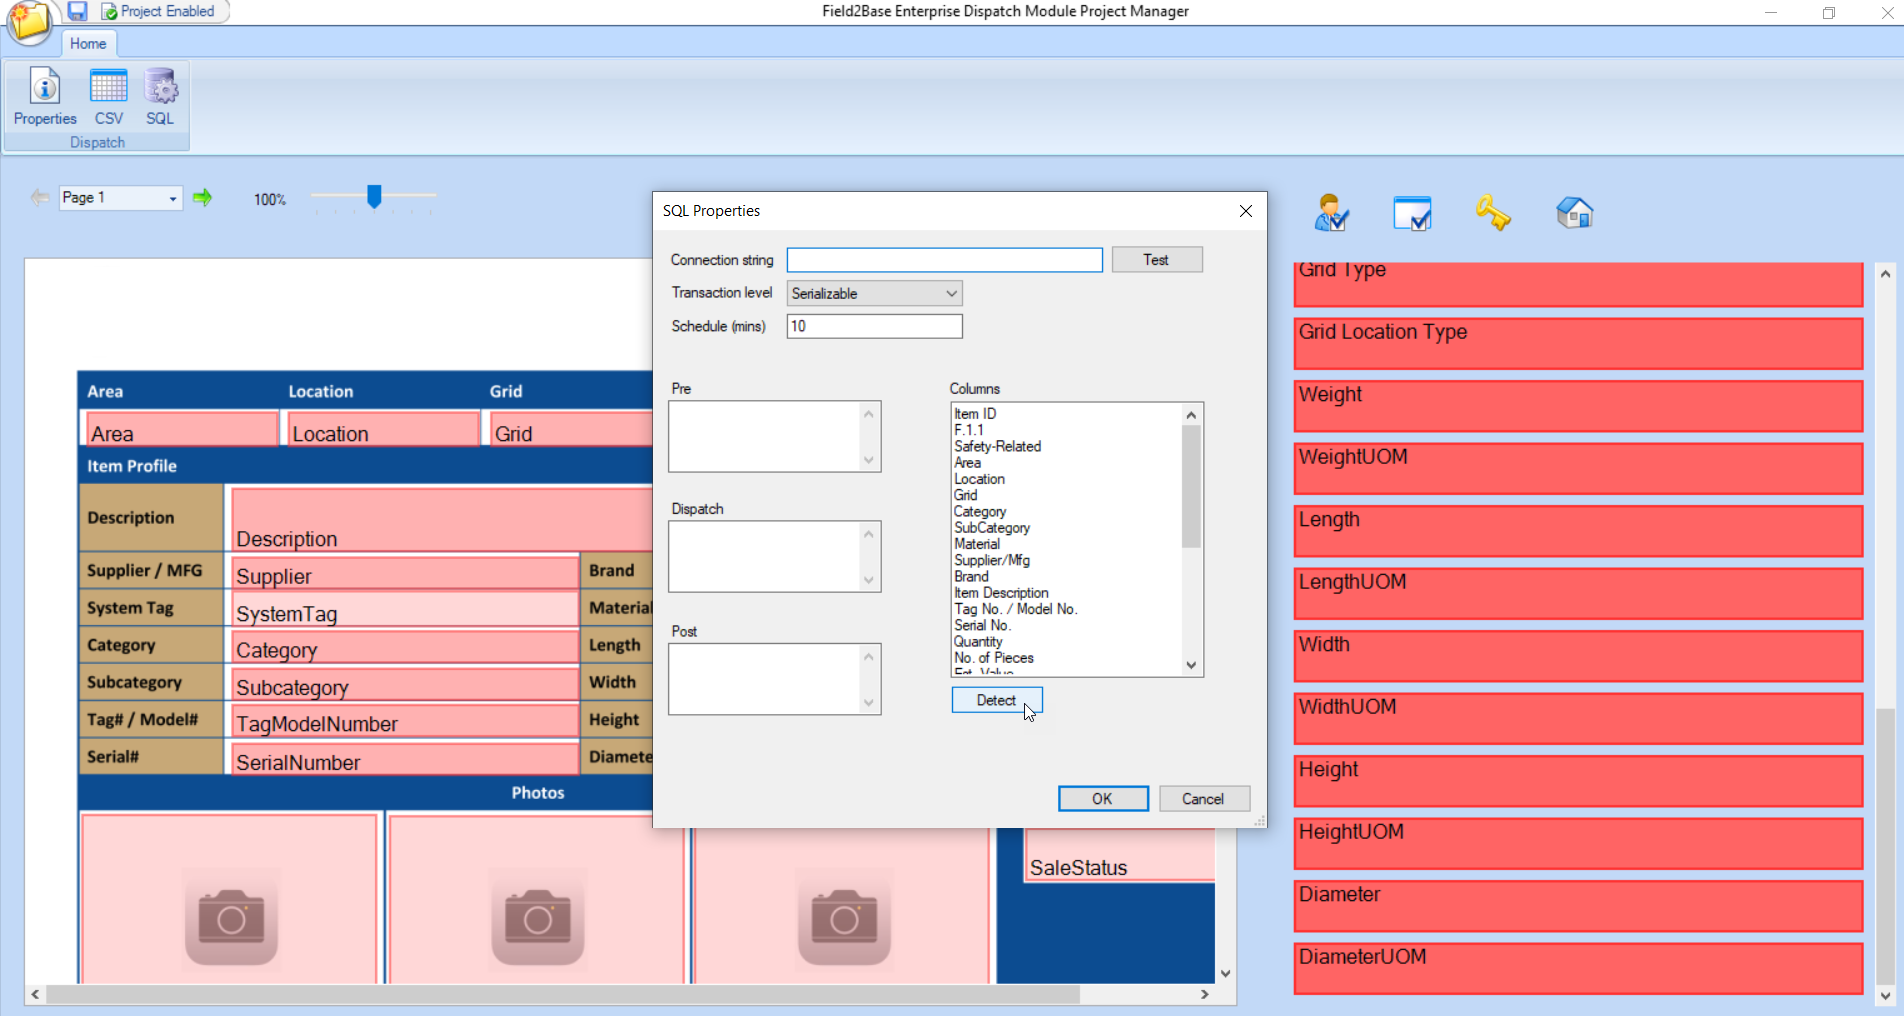This screenshot has height=1016, width=1904.
Task: Select the Grid Location Type field box
Action: 1578,343
